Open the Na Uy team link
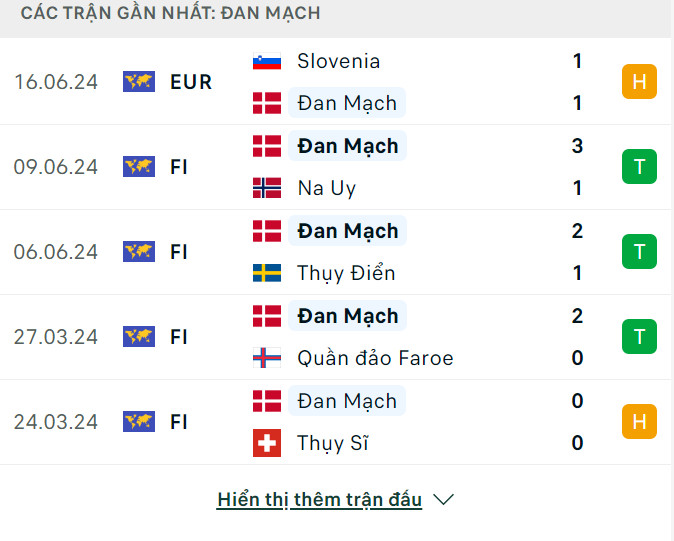Viewport: 674px width, 541px height. [326, 188]
